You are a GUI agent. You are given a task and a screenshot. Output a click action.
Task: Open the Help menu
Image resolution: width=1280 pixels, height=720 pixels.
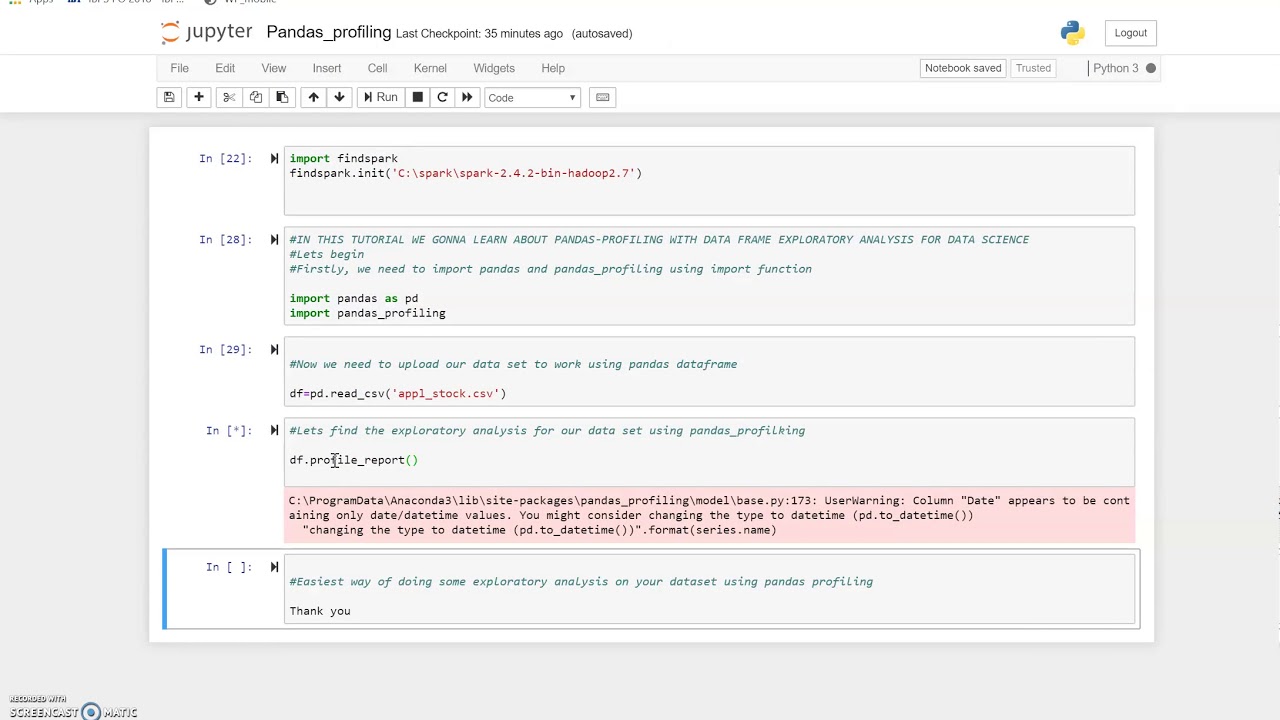tap(553, 68)
